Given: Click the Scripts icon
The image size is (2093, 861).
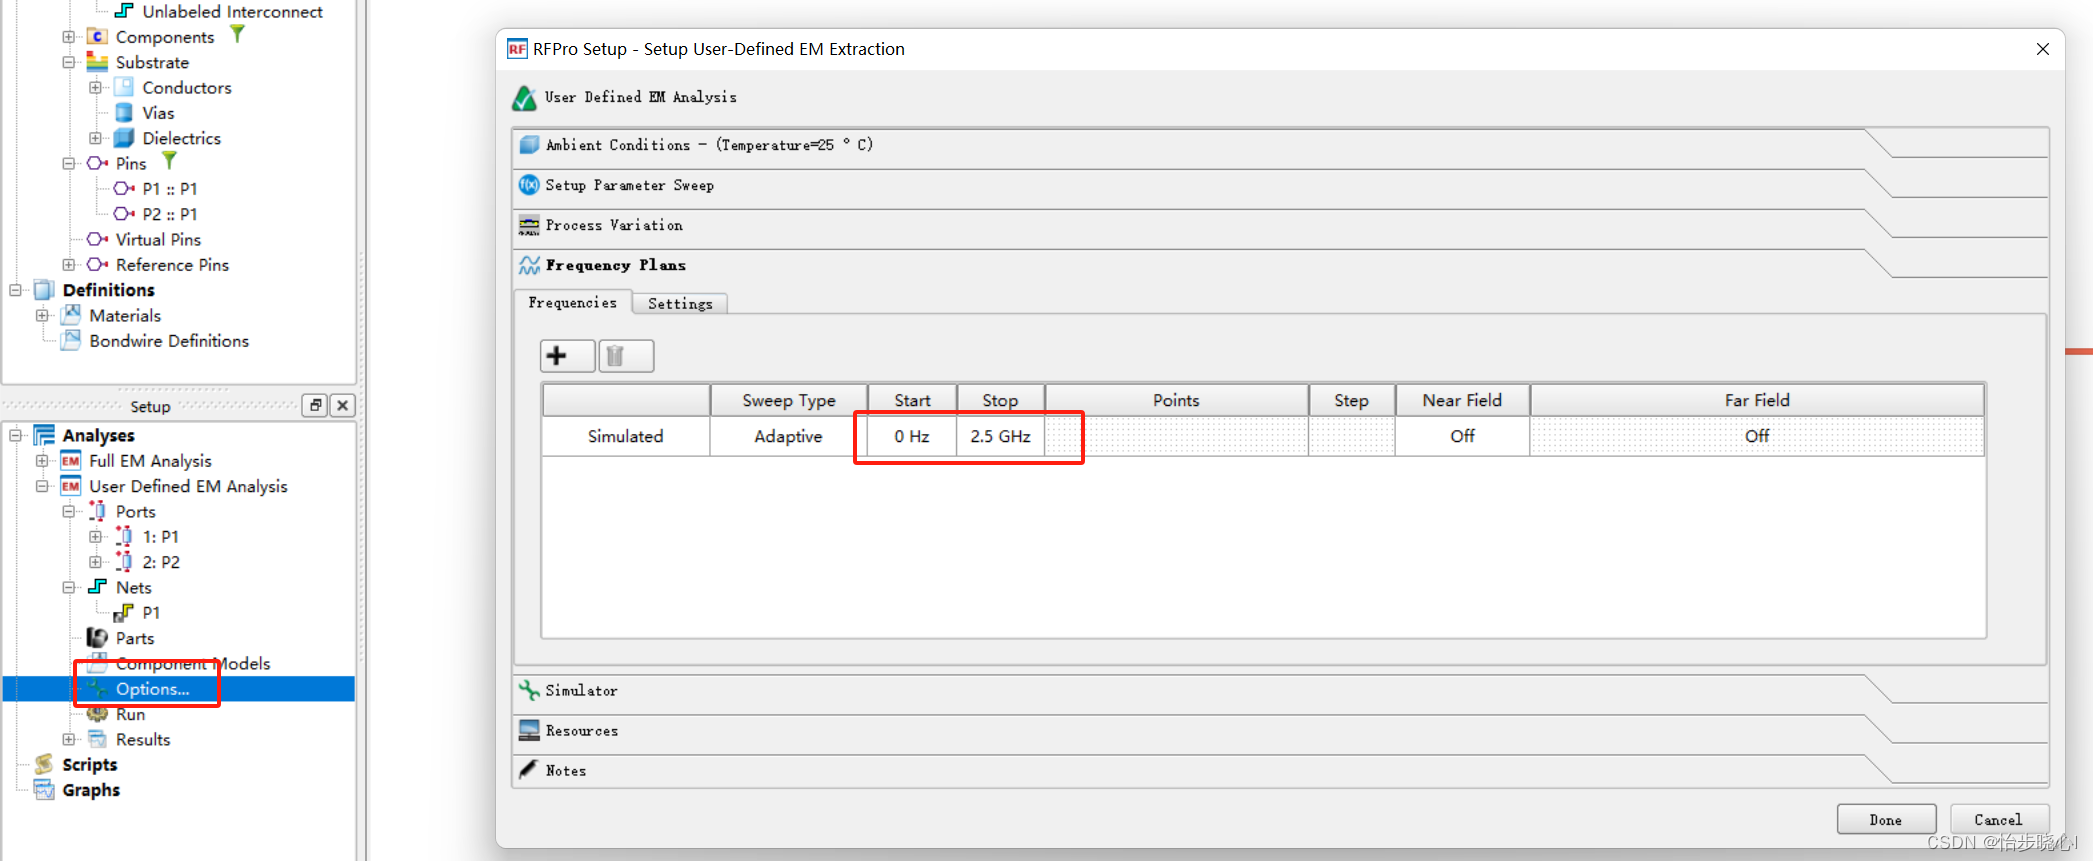Looking at the screenshot, I should 44,764.
